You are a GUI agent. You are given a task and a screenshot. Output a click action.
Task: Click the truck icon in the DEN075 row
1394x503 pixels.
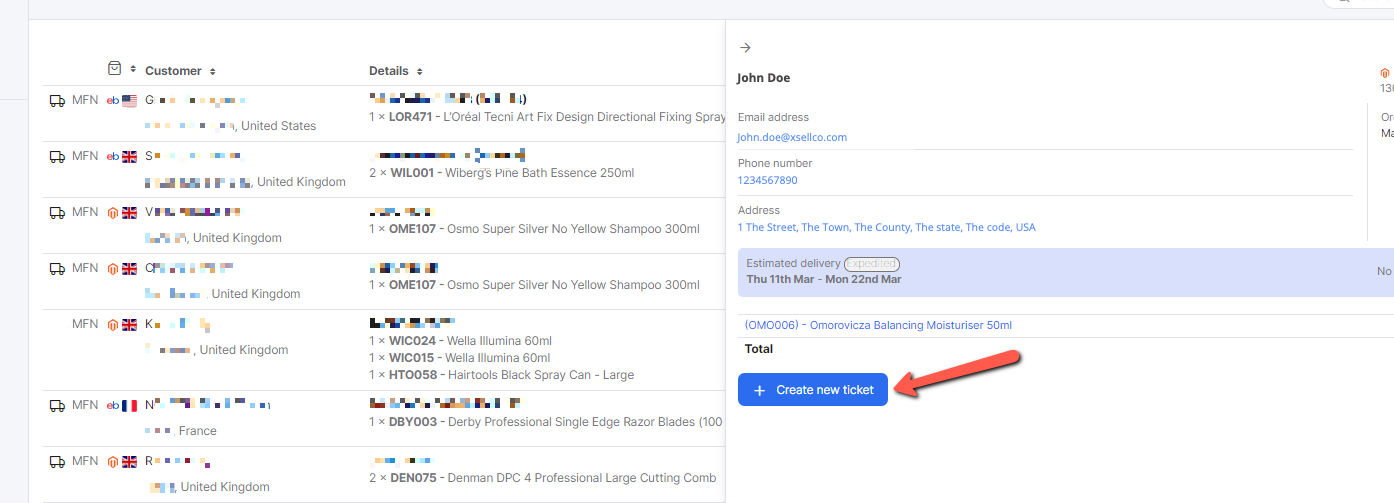[x=57, y=461]
